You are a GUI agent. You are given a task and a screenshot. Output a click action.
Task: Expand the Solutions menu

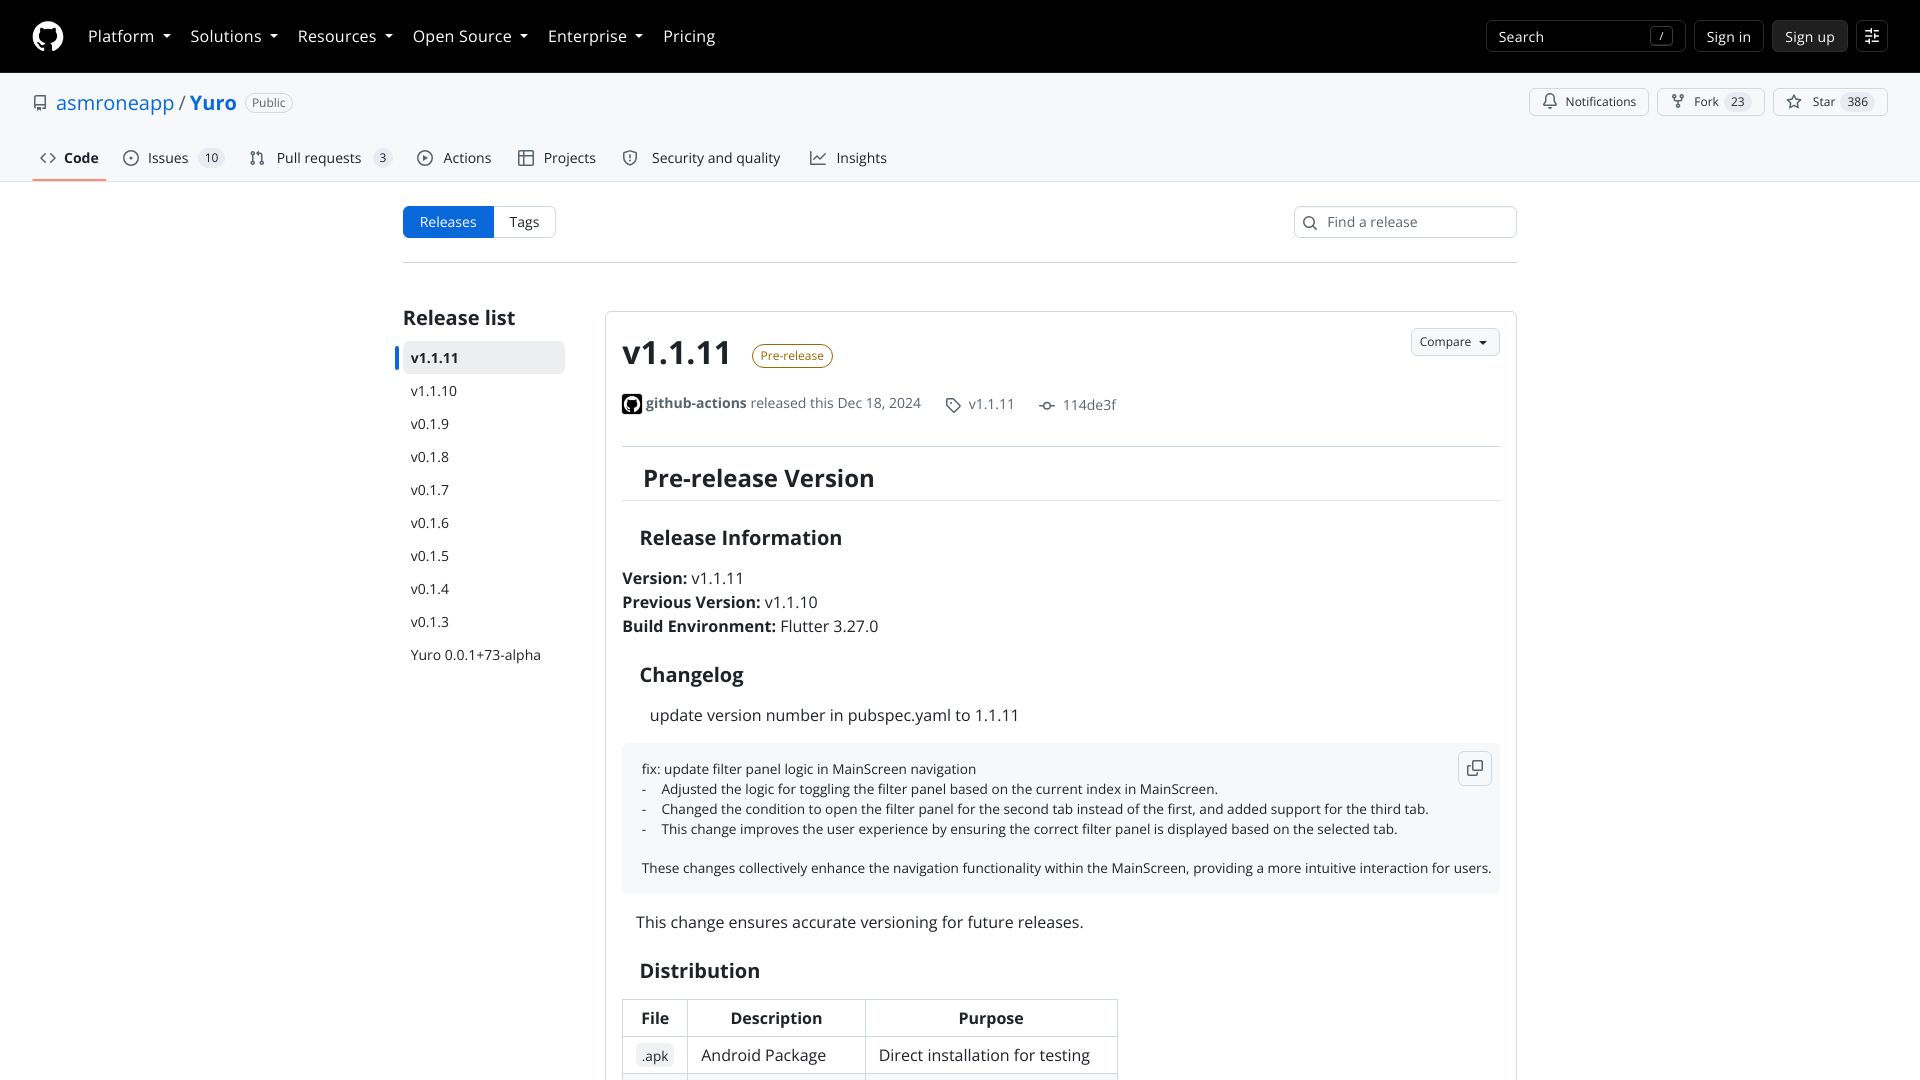click(234, 36)
